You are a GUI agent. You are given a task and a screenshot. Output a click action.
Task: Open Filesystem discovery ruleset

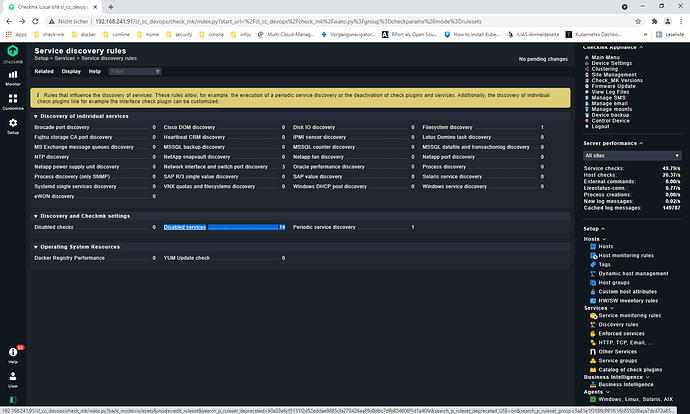click(x=447, y=127)
